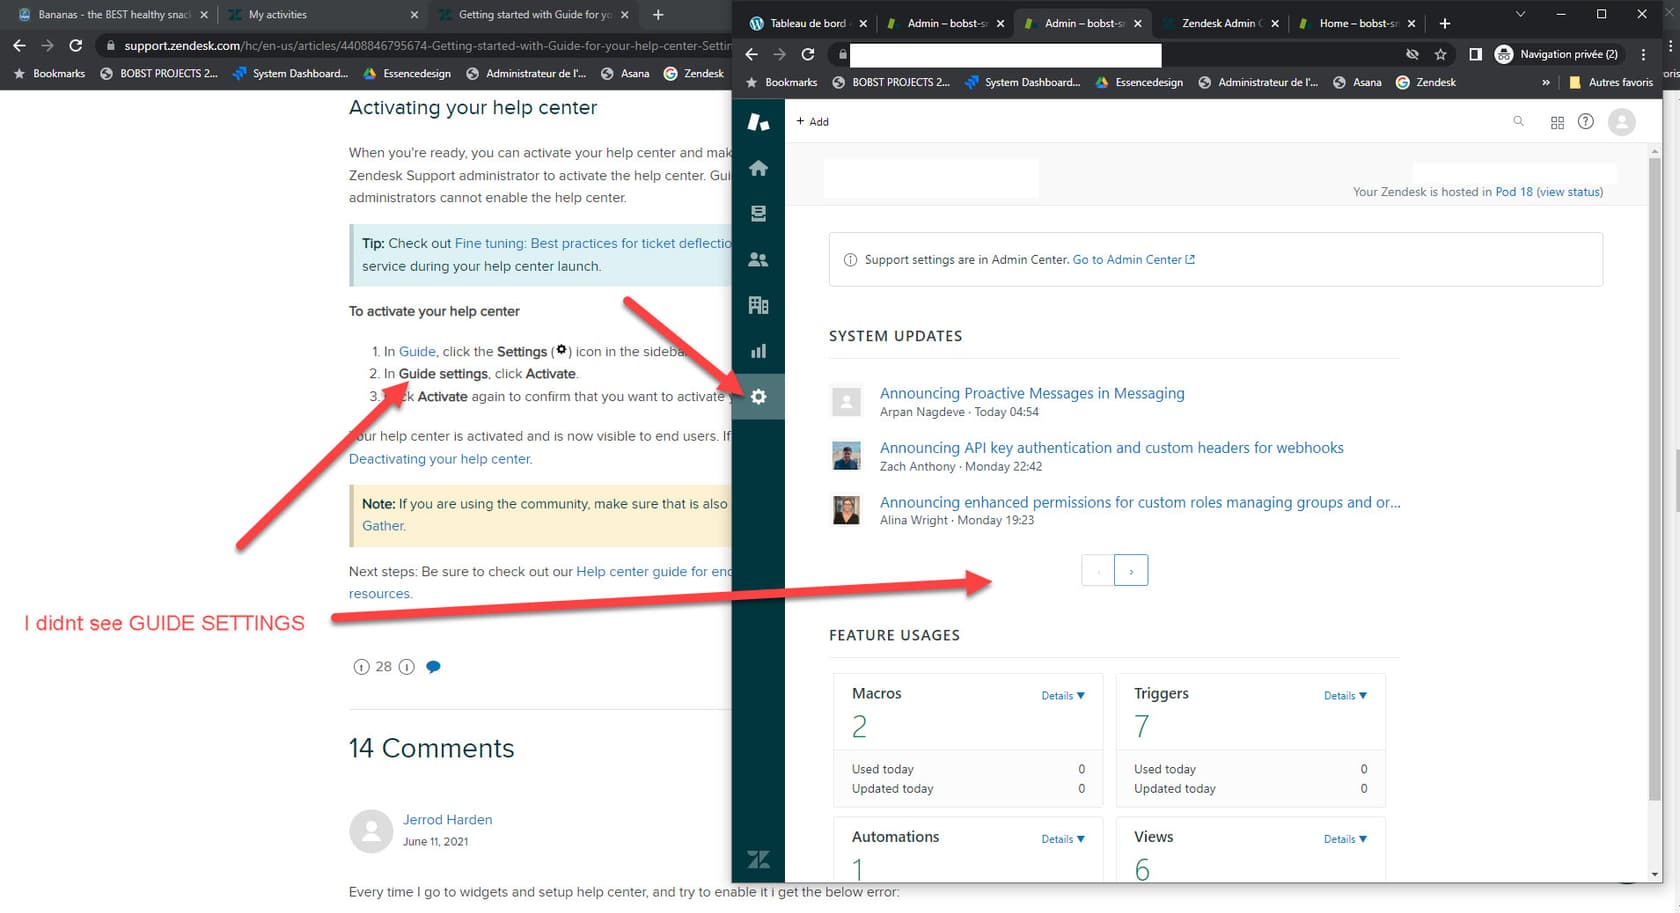Select the Views icon in the Zendesk sidebar

758,212
